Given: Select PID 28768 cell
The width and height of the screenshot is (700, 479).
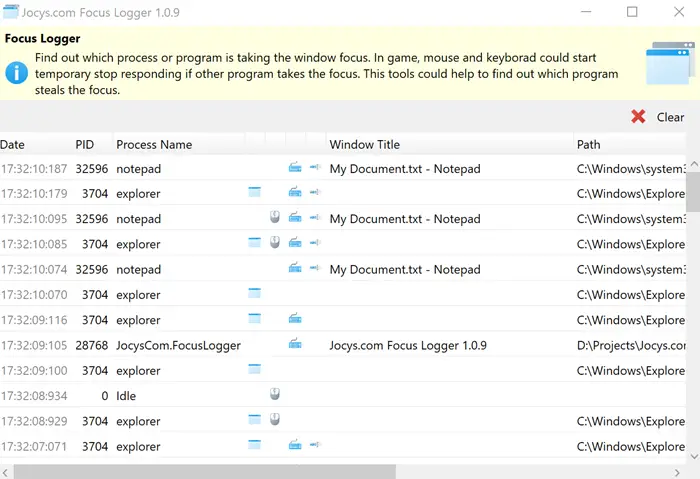Looking at the screenshot, I should pyautogui.click(x=92, y=346).
